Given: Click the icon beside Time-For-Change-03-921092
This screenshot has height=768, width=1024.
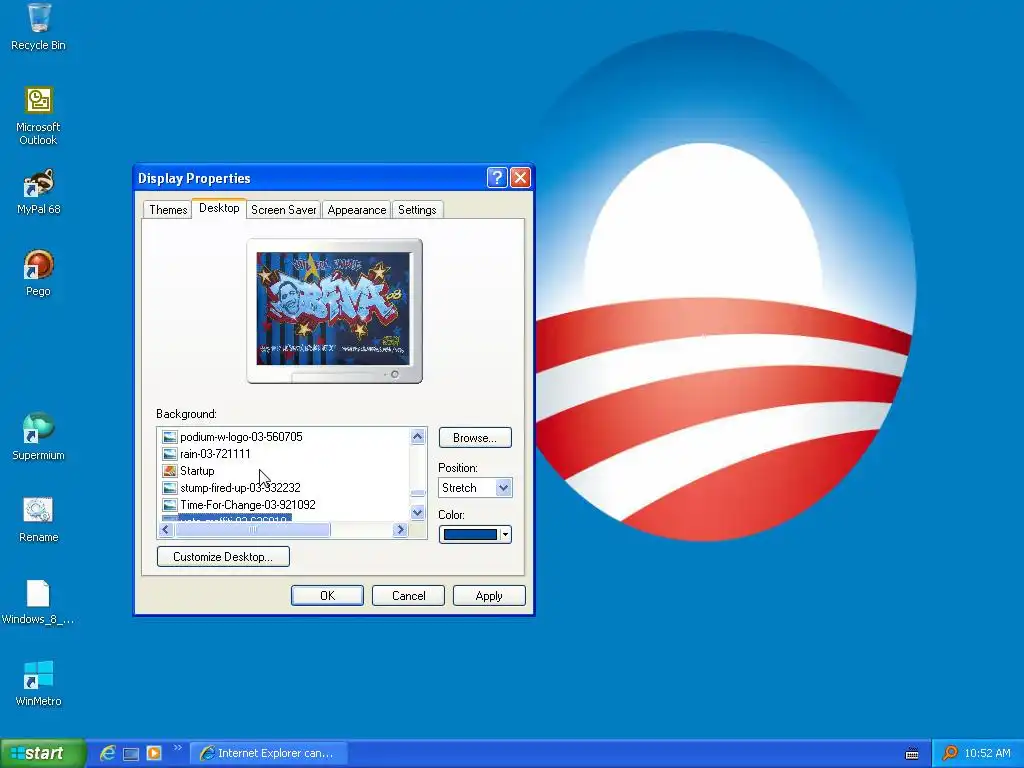Looking at the screenshot, I should click(x=170, y=505).
